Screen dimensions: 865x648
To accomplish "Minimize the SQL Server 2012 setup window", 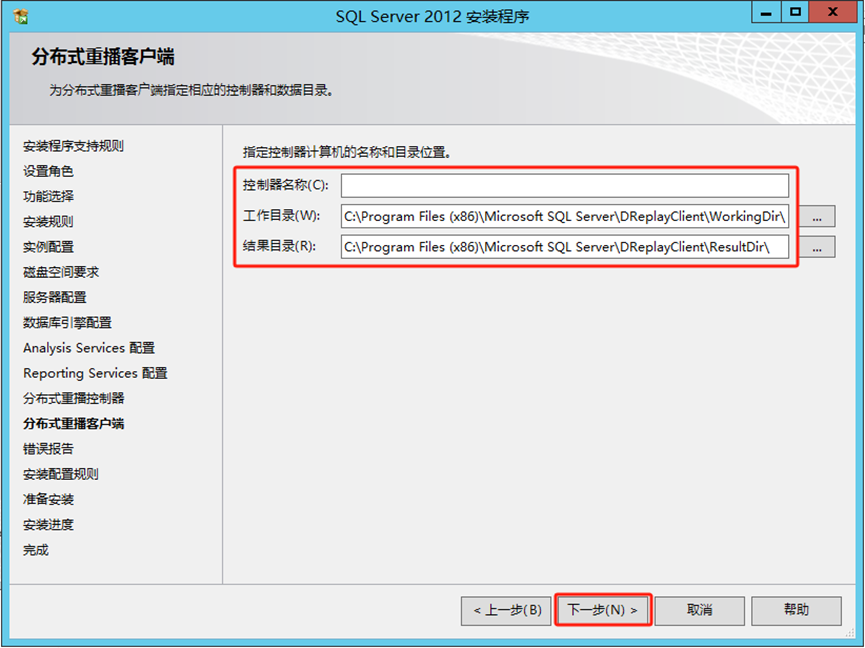I will 766,13.
